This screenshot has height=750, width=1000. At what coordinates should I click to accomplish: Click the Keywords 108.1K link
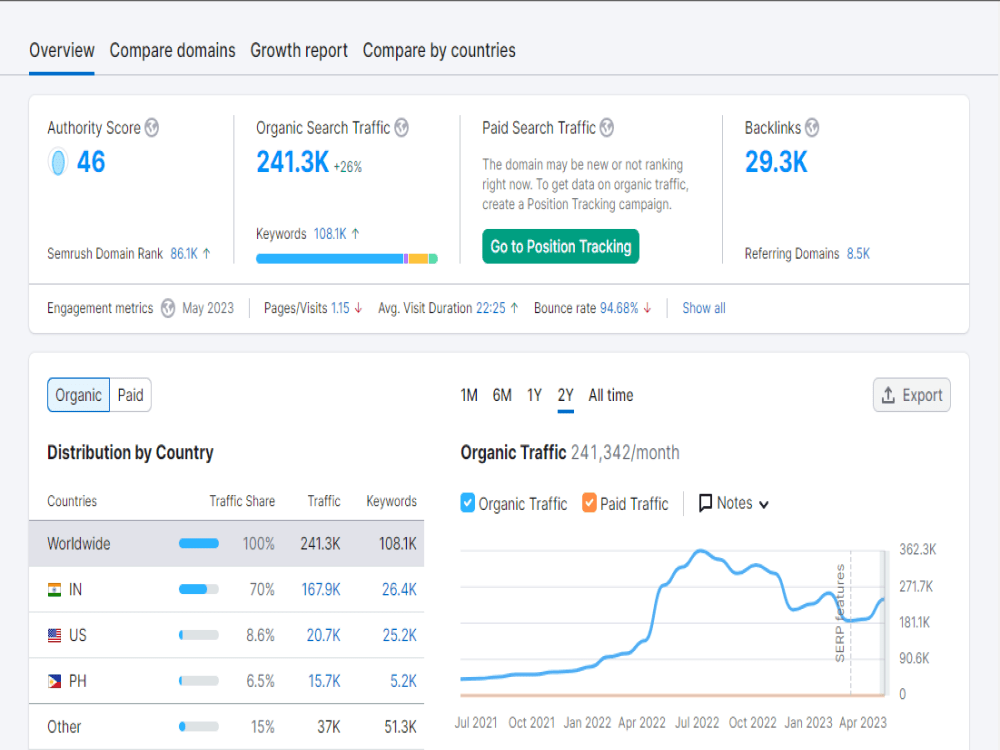(330, 234)
